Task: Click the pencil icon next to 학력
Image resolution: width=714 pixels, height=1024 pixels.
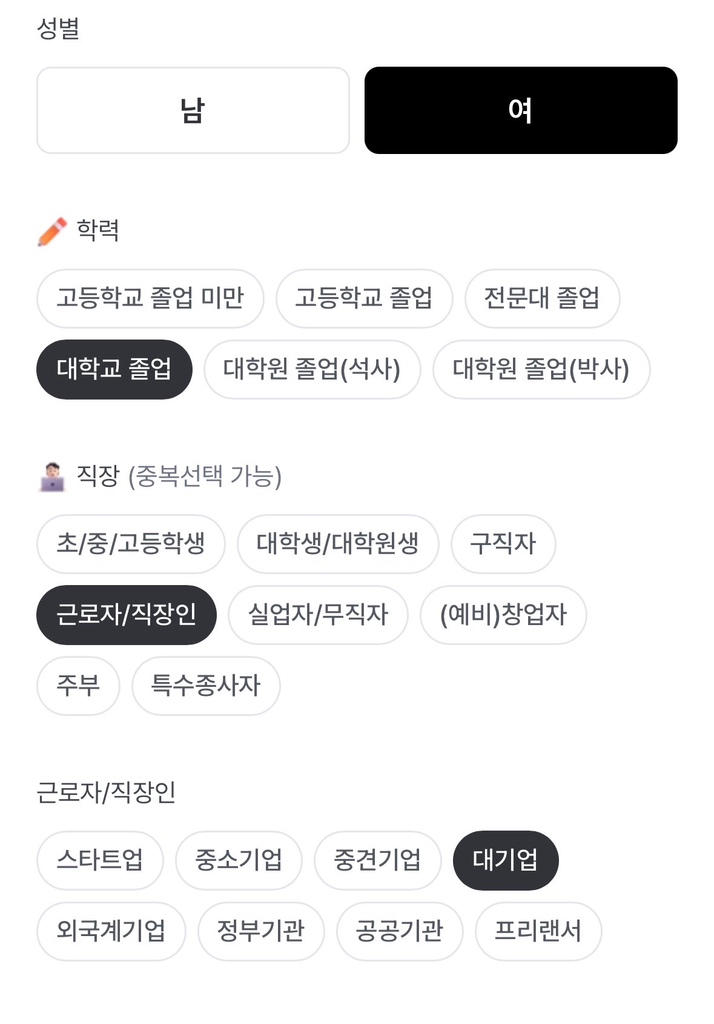Action: click(48, 227)
